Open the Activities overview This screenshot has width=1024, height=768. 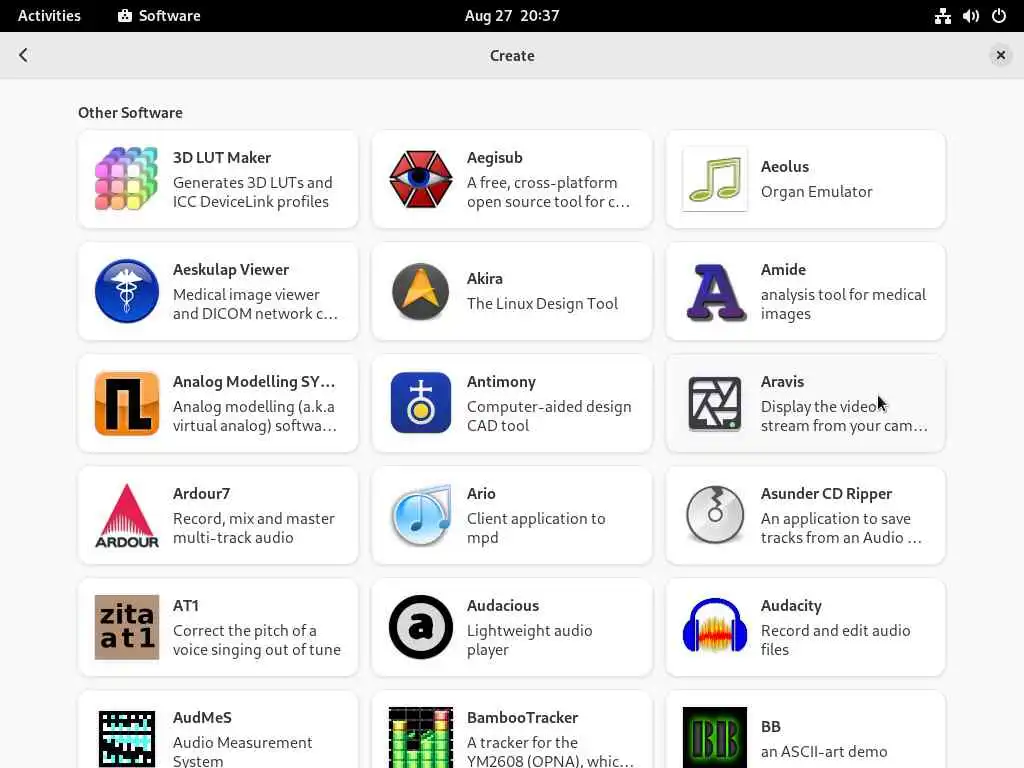point(49,16)
